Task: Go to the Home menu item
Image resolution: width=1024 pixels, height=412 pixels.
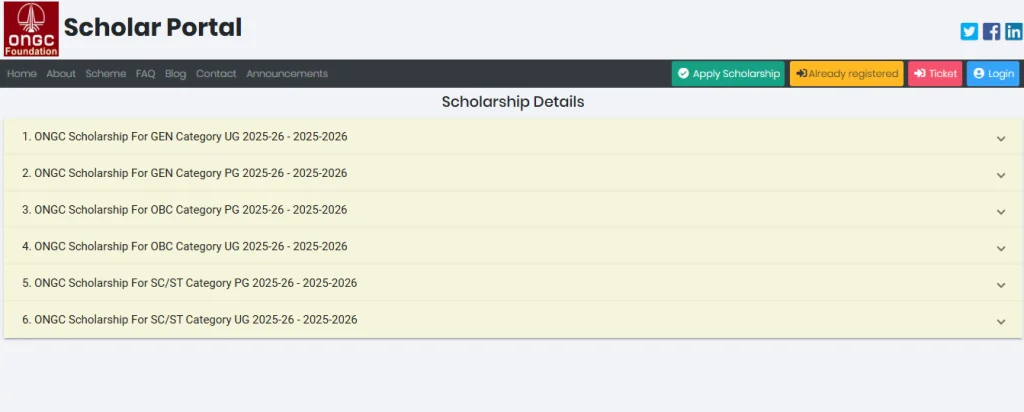Action: tap(22, 74)
